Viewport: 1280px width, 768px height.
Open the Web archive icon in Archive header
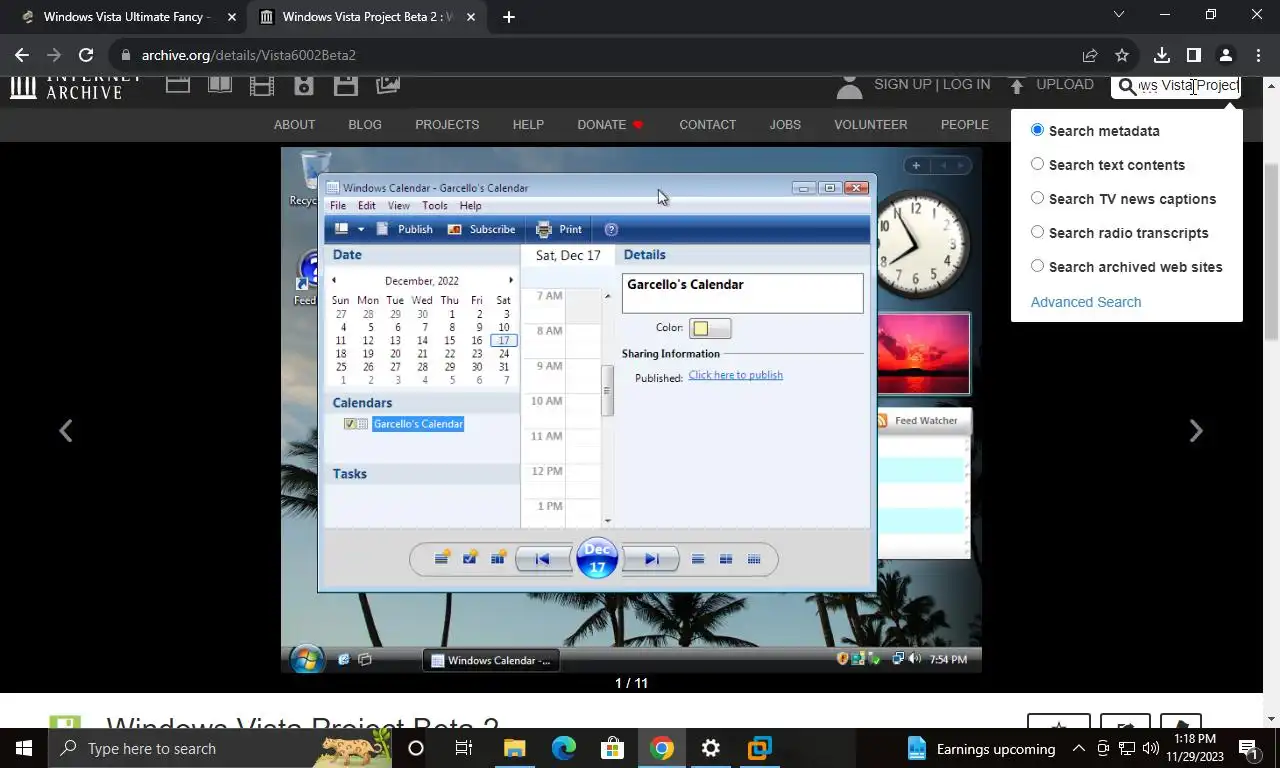point(178,85)
